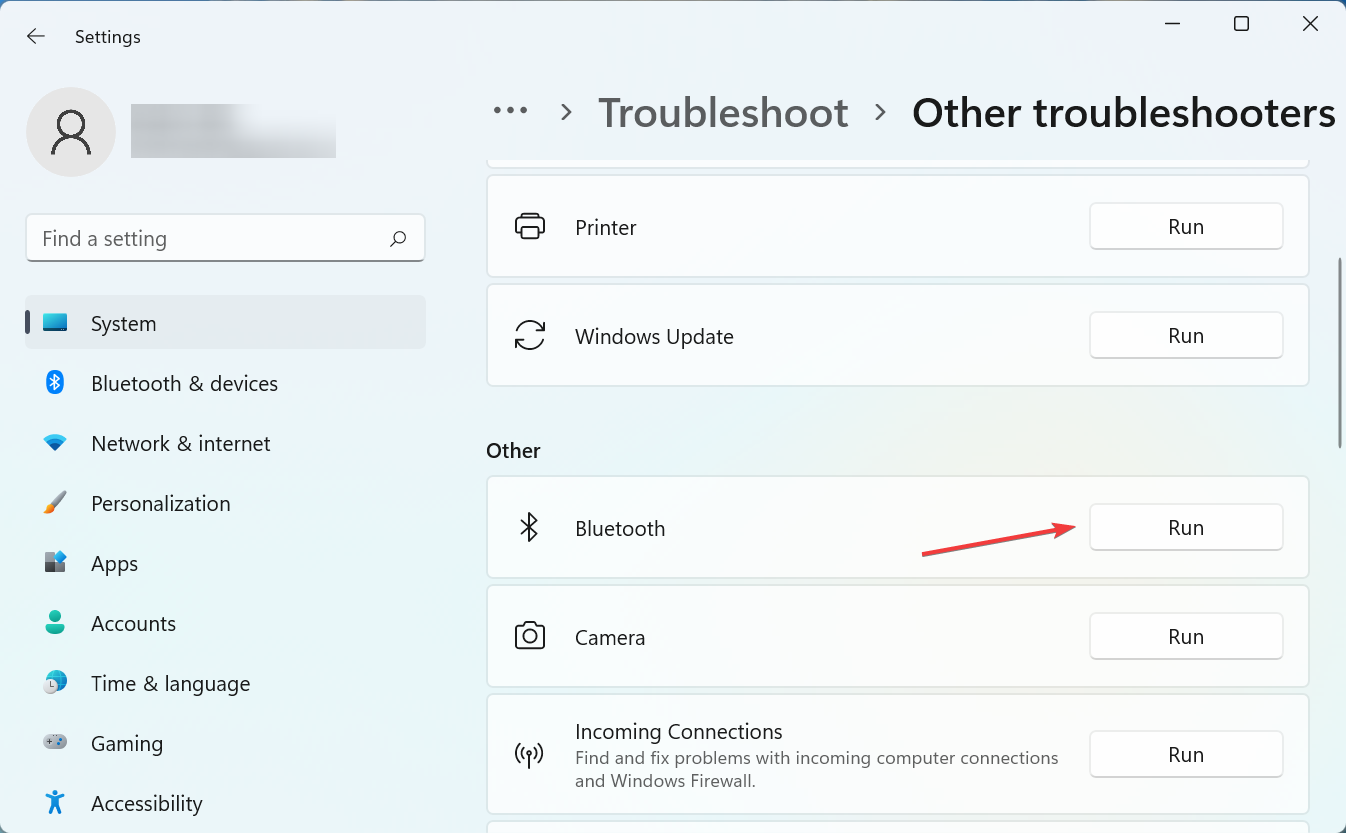Click the Printer troubleshooter icon
Viewport: 1346px width, 833px height.
(x=530, y=226)
